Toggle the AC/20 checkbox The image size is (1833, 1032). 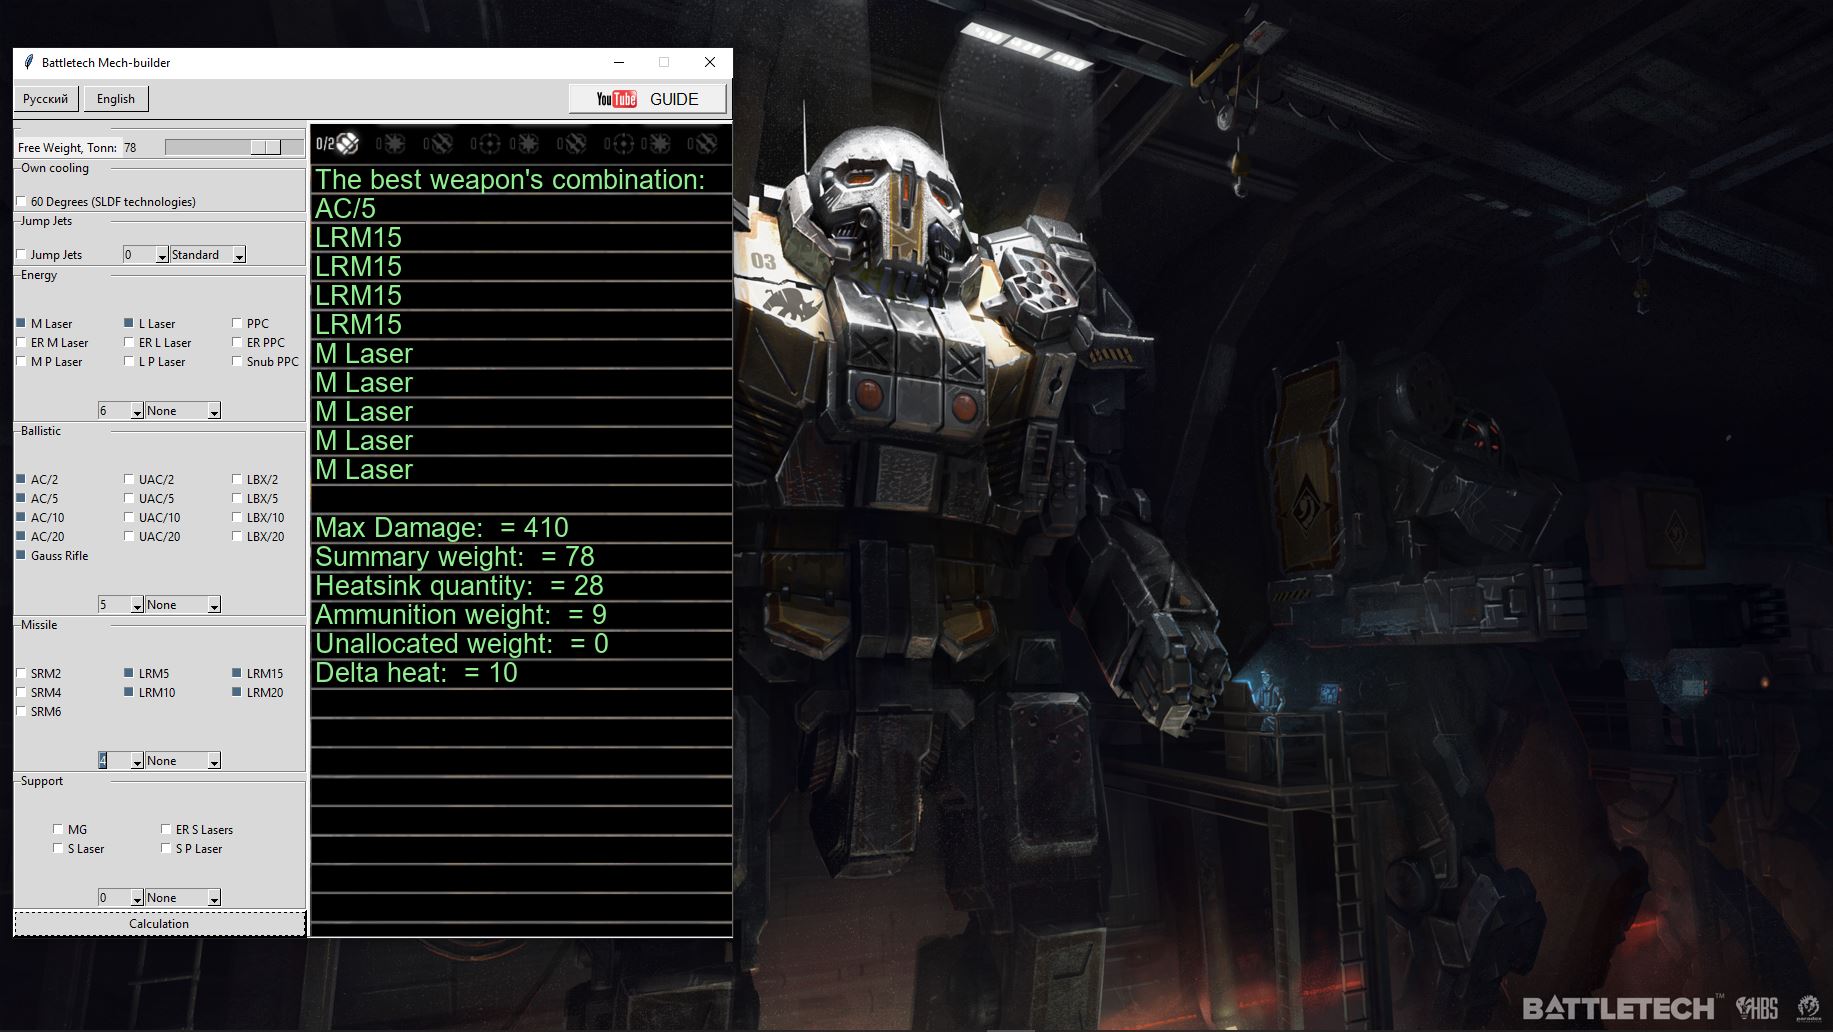(21, 537)
